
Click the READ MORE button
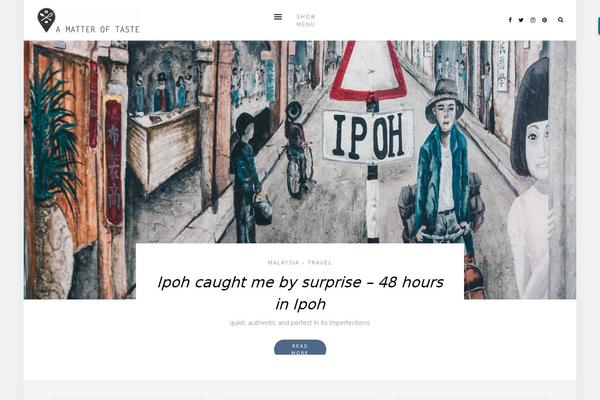click(x=300, y=348)
